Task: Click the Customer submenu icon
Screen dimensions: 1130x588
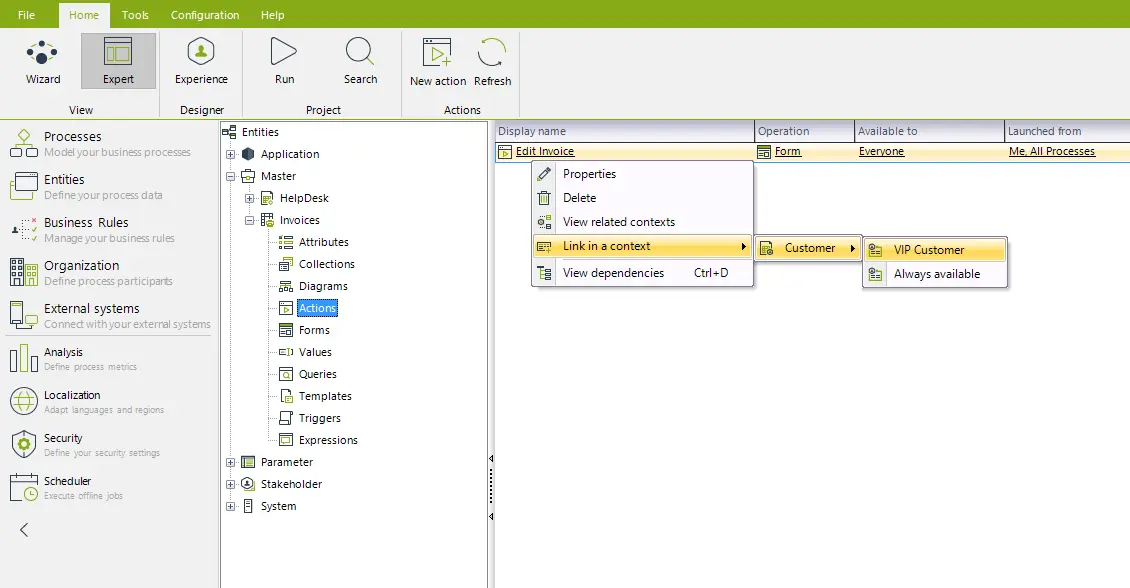Action: tap(767, 249)
